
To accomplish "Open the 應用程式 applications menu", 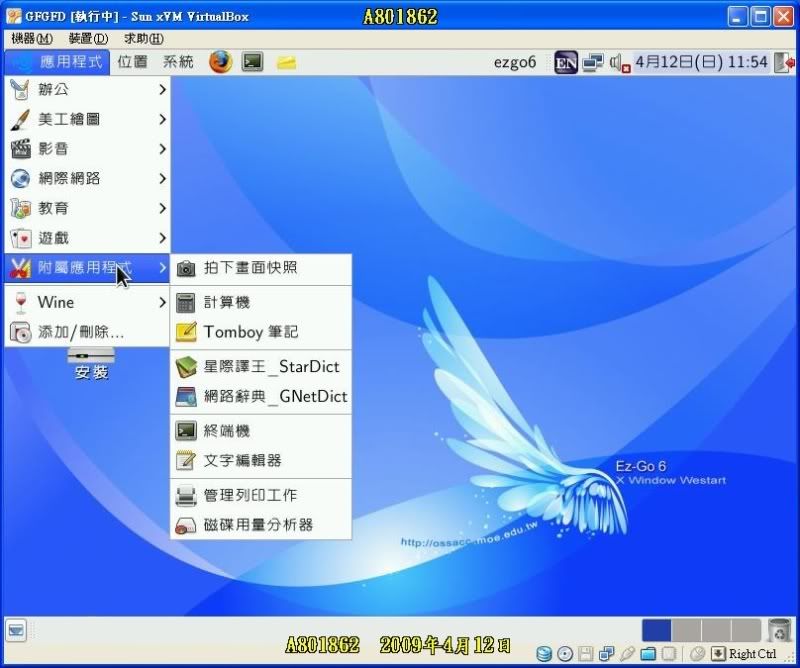I will [57, 62].
